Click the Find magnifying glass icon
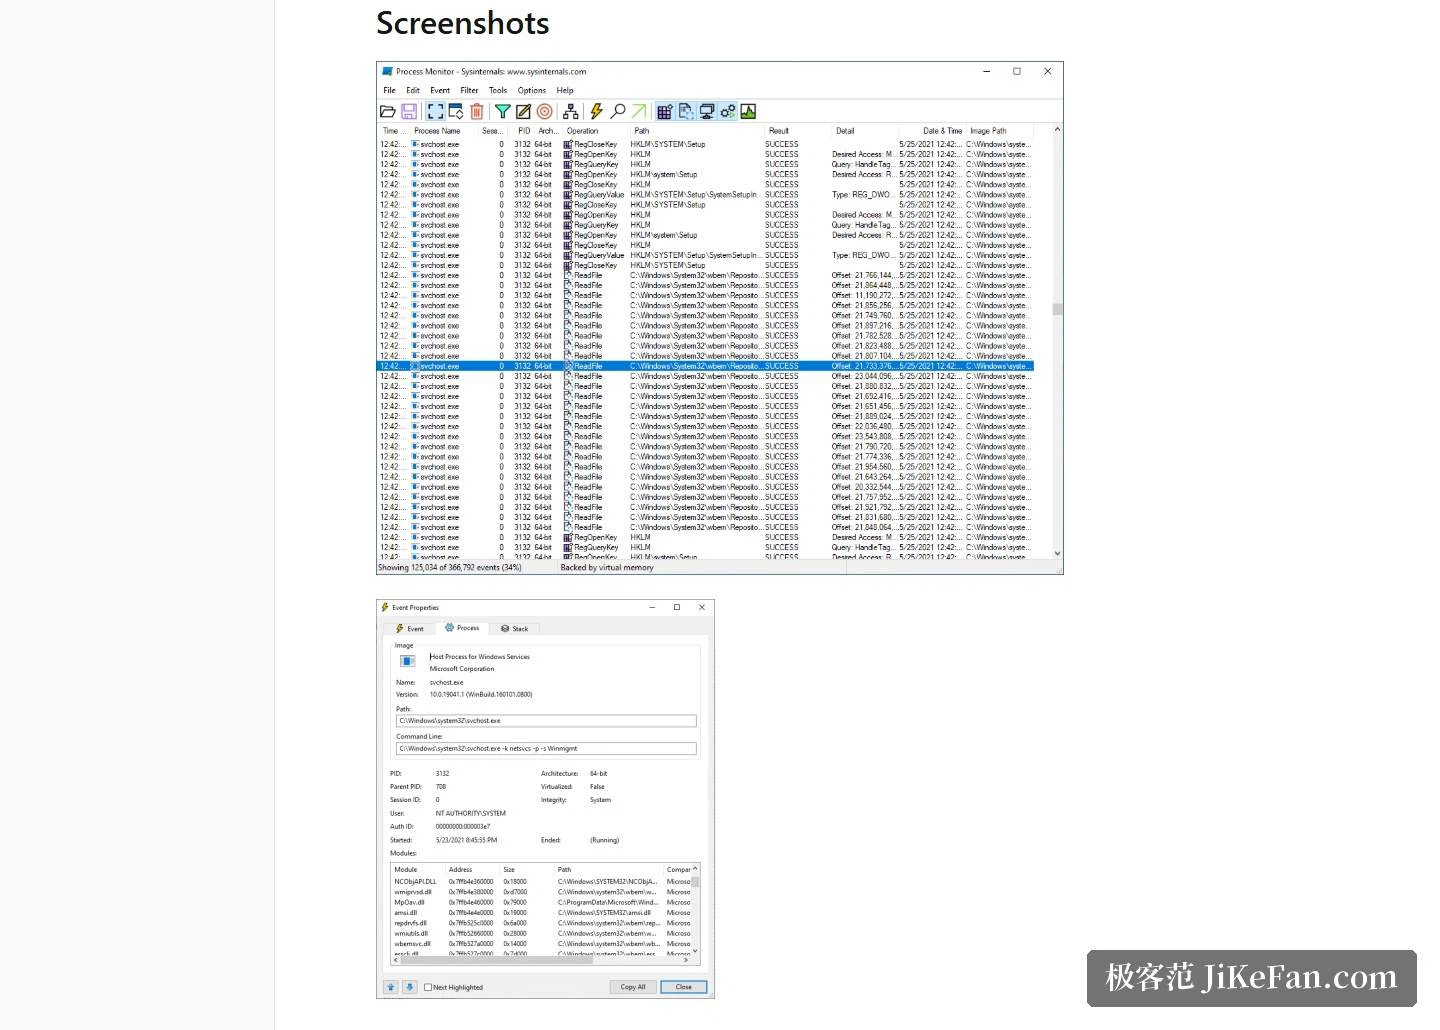Screen dimensions: 1440x1030 (618, 112)
